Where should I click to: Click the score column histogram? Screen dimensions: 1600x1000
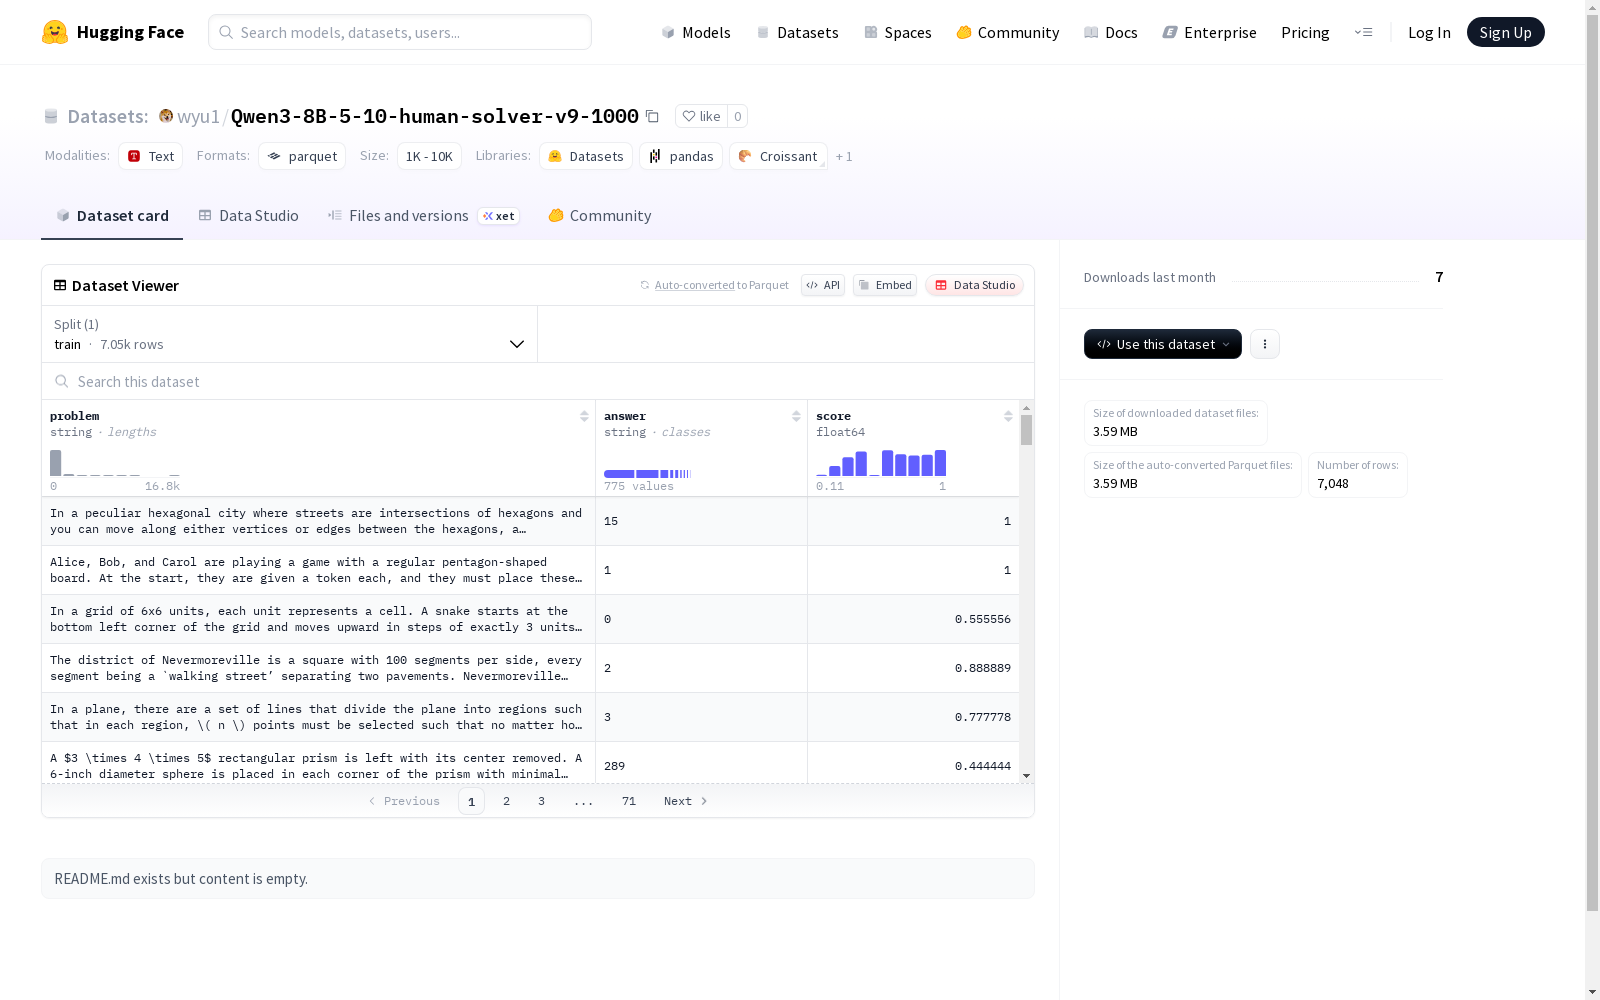pyautogui.click(x=881, y=463)
